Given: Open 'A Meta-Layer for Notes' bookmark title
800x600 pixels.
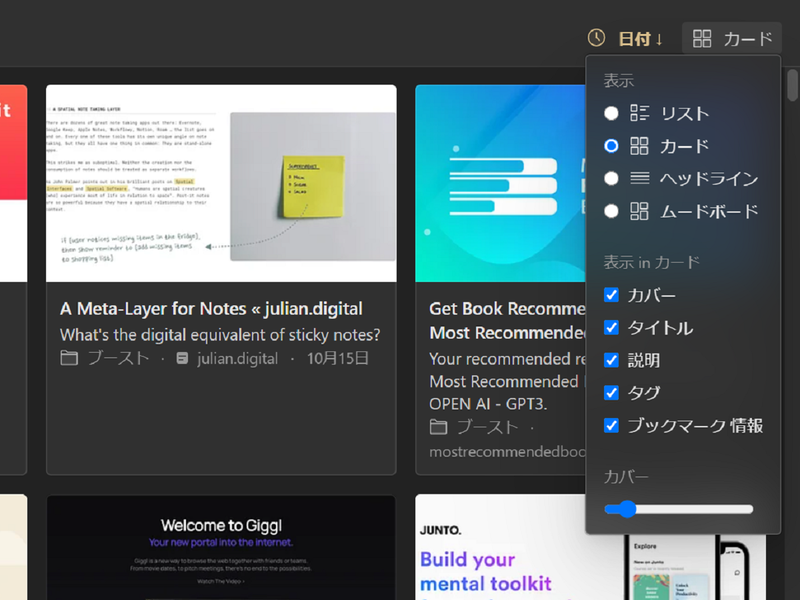Looking at the screenshot, I should click(211, 309).
